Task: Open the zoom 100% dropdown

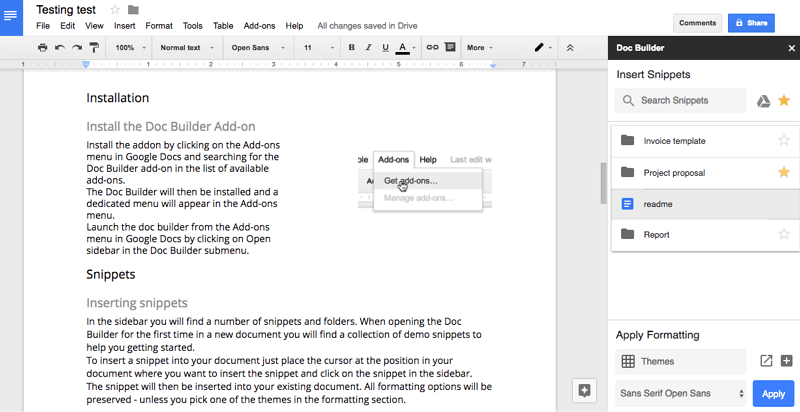Action: point(130,47)
